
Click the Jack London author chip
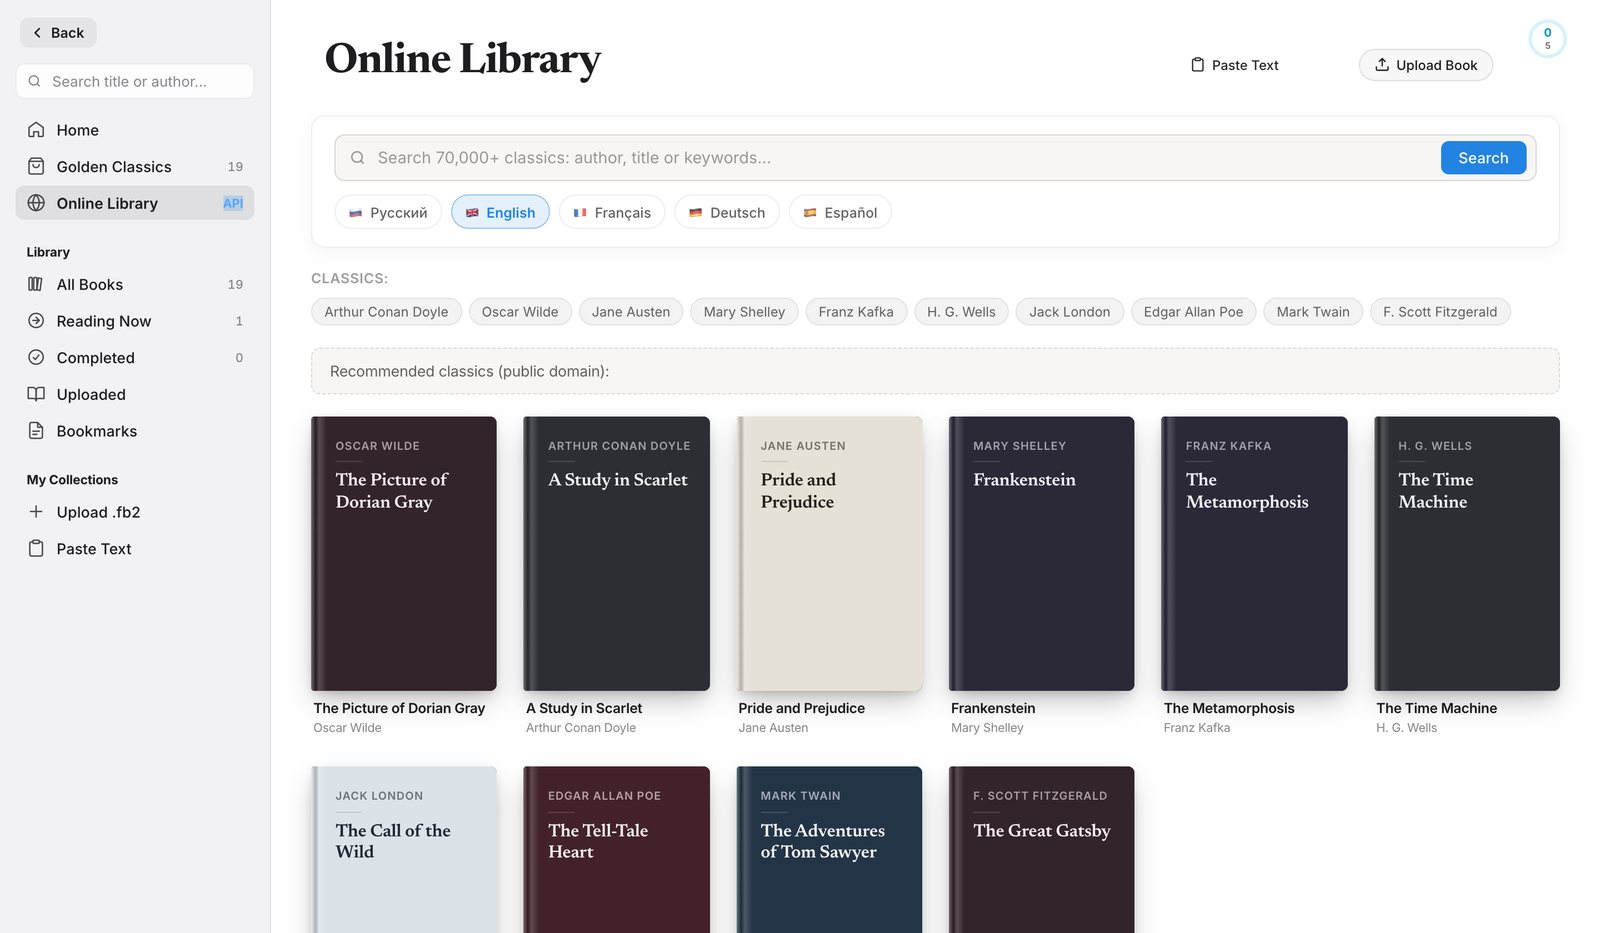click(1070, 312)
